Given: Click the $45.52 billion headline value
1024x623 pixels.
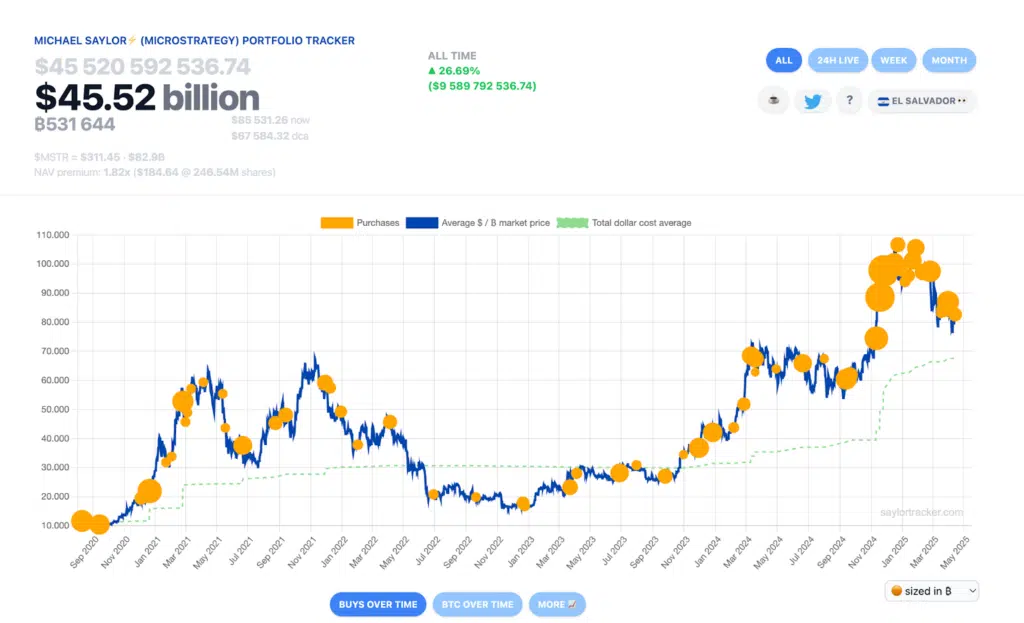Looking at the screenshot, I should click(x=148, y=98).
